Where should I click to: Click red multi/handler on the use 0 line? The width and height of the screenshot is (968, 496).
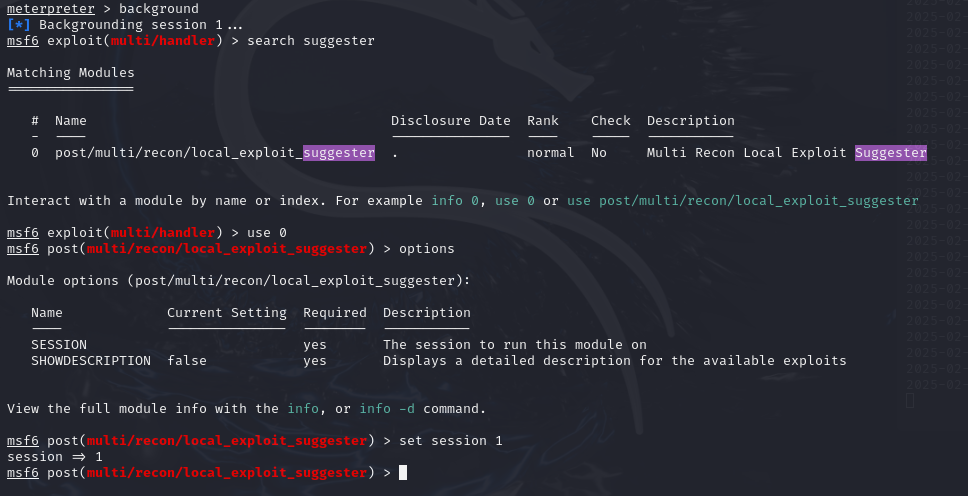click(x=163, y=233)
